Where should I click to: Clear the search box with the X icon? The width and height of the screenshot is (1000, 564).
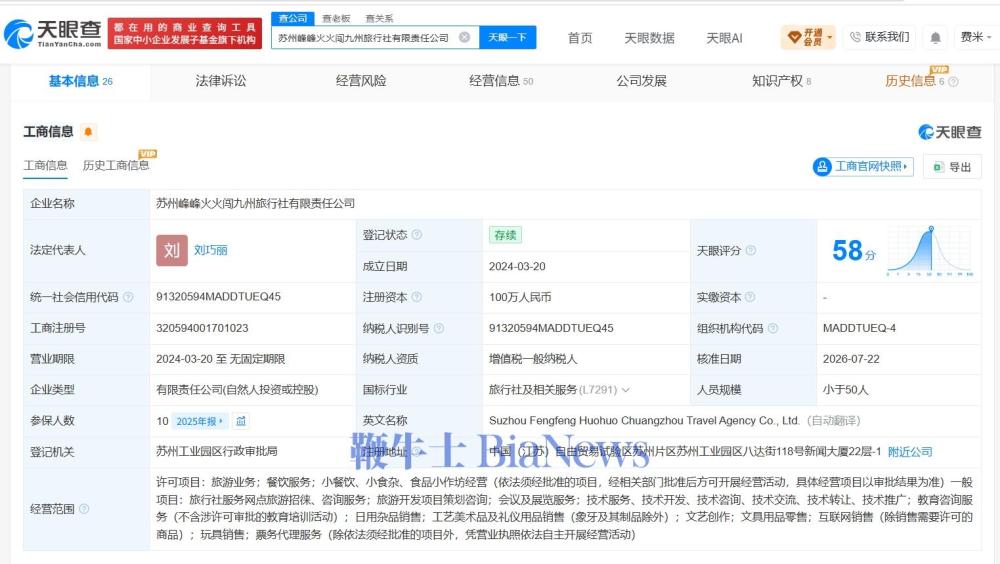[x=465, y=38]
